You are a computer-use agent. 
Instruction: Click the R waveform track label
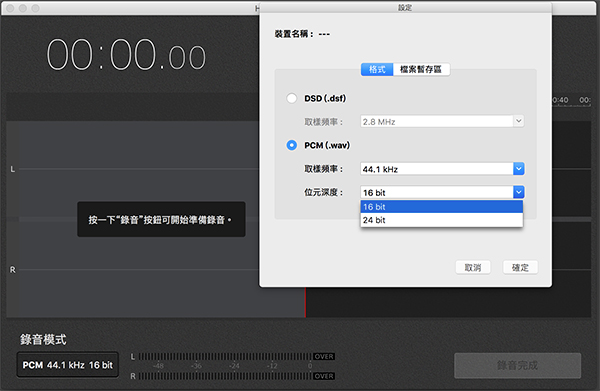(x=13, y=270)
